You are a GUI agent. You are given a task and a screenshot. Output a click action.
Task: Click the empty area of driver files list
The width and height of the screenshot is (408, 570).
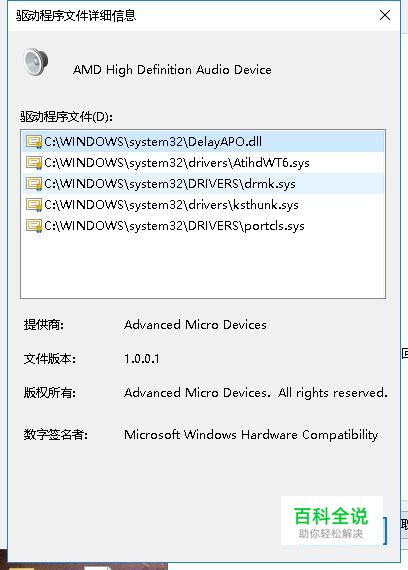pyautogui.click(x=203, y=267)
